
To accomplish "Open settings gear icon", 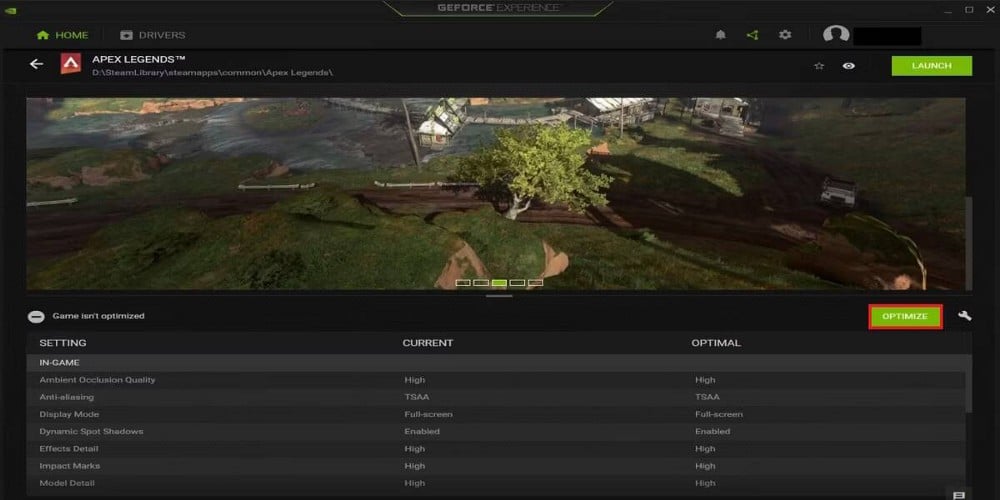I will pyautogui.click(x=785, y=35).
